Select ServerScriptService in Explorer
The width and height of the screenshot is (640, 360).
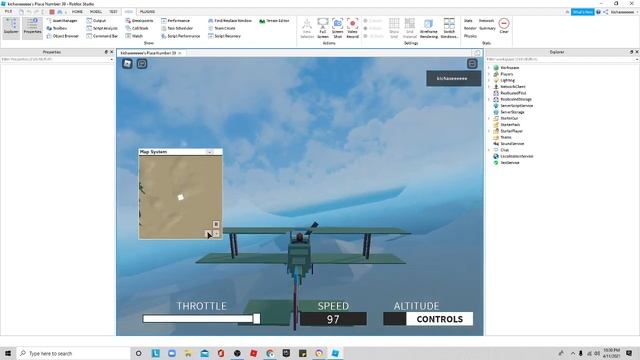516,106
